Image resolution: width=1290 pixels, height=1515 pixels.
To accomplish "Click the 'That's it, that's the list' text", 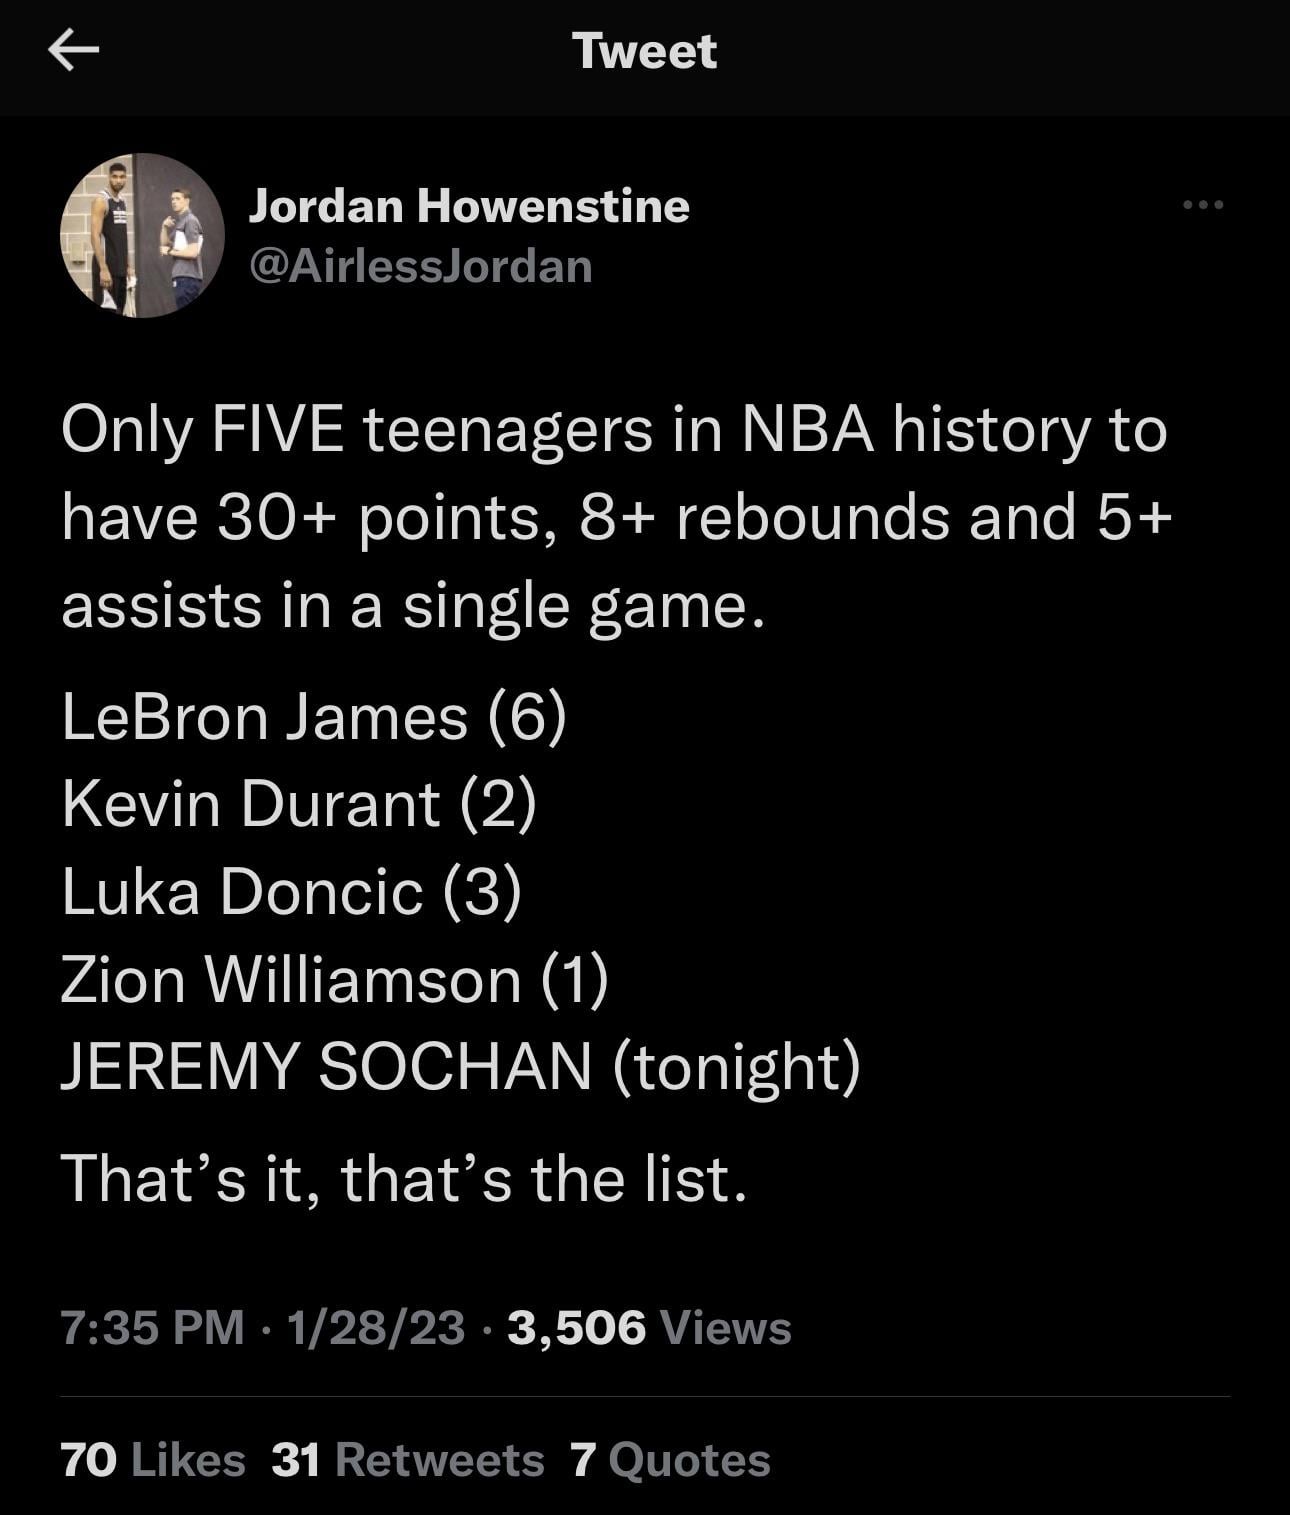I will (404, 1178).
